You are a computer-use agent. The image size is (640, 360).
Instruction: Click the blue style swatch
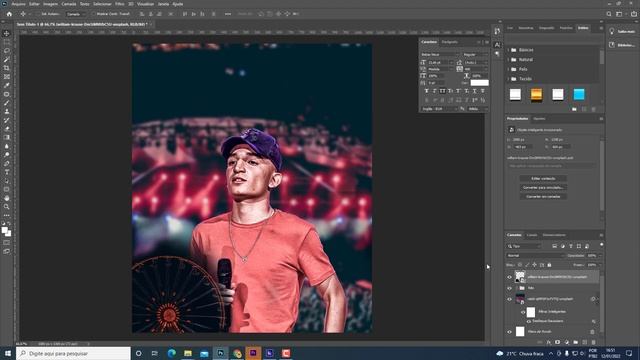click(579, 94)
